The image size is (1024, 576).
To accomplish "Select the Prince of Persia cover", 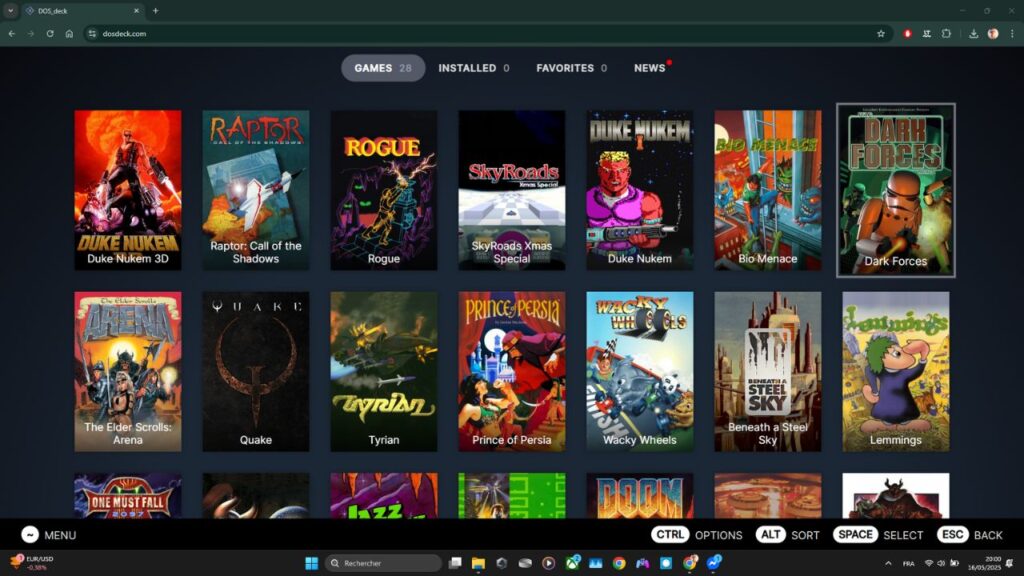I will 512,372.
